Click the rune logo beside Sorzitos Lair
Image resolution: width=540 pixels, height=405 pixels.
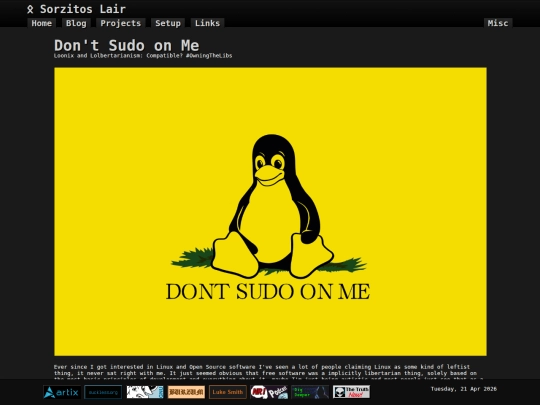pos(30,9)
